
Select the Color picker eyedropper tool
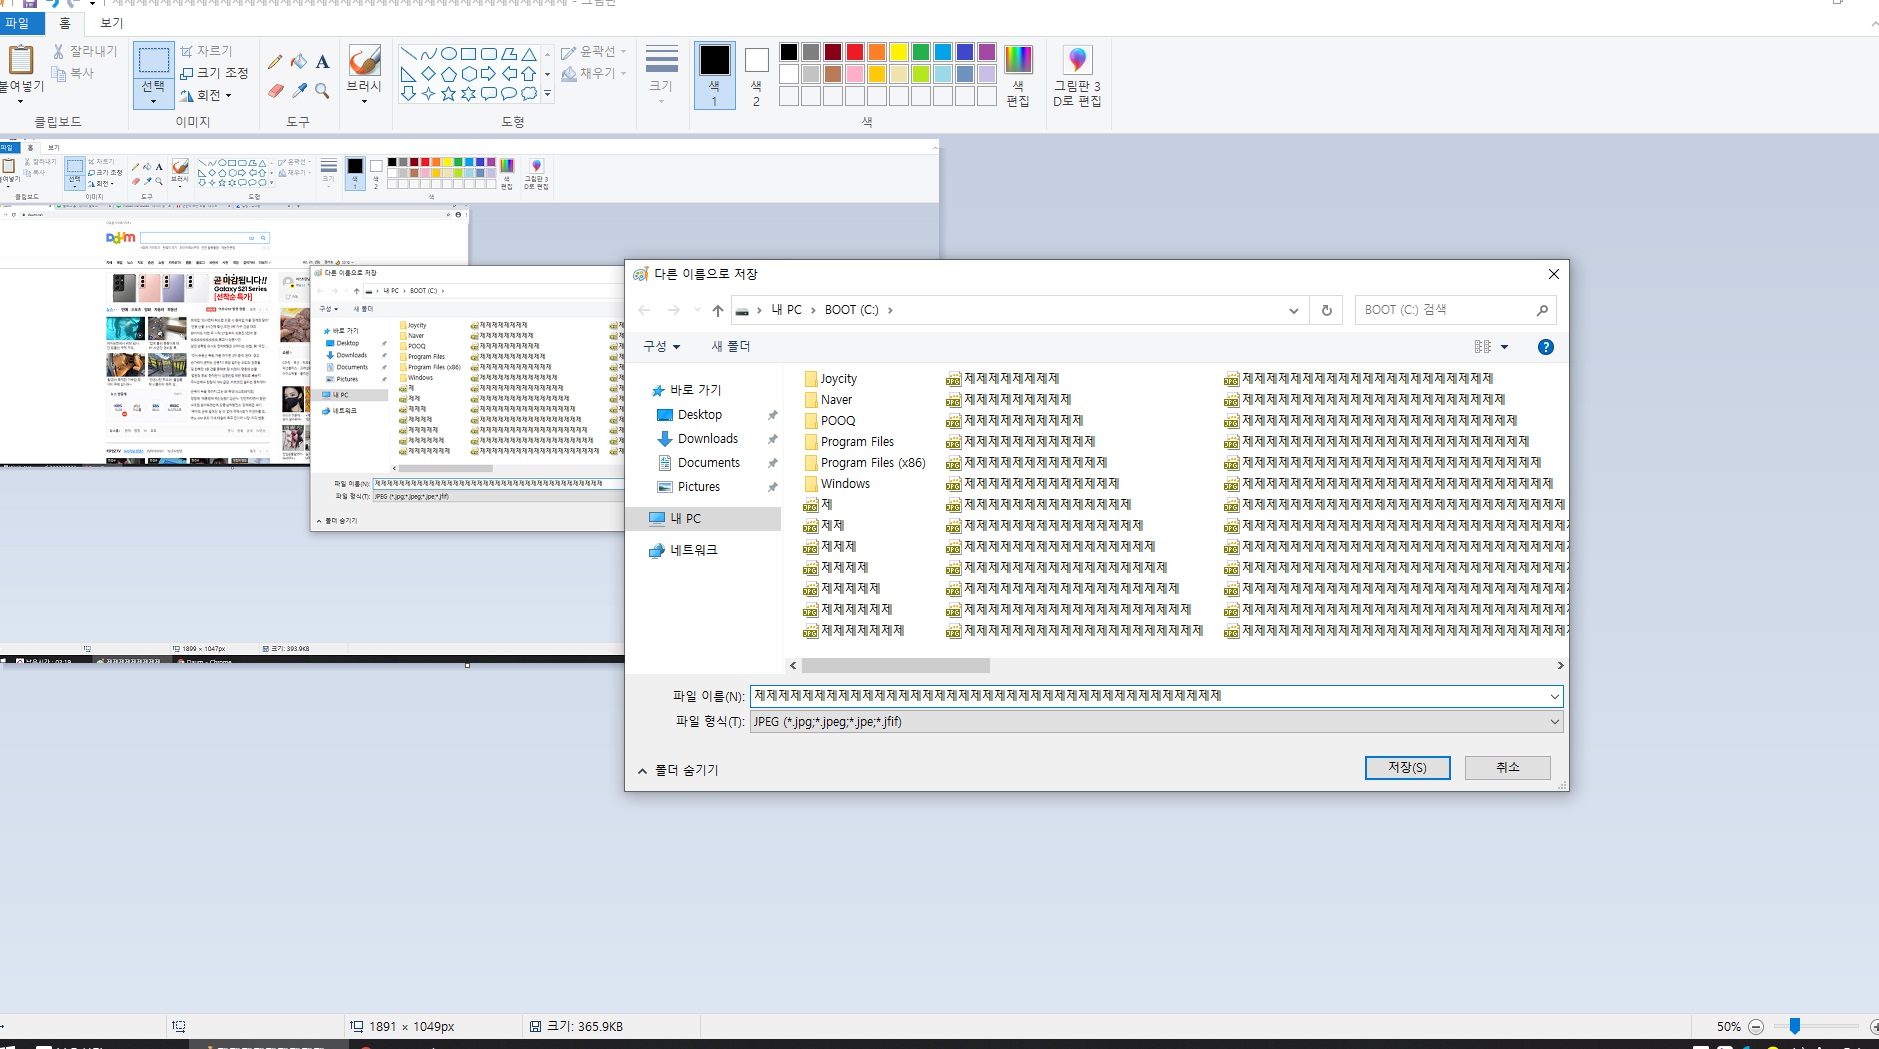pyautogui.click(x=299, y=91)
